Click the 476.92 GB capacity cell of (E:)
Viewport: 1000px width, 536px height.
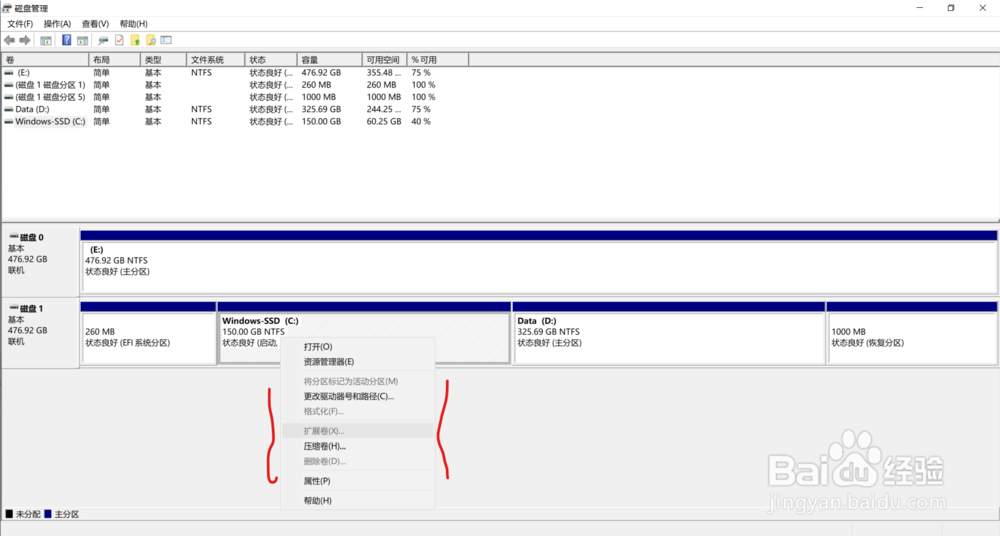click(321, 73)
